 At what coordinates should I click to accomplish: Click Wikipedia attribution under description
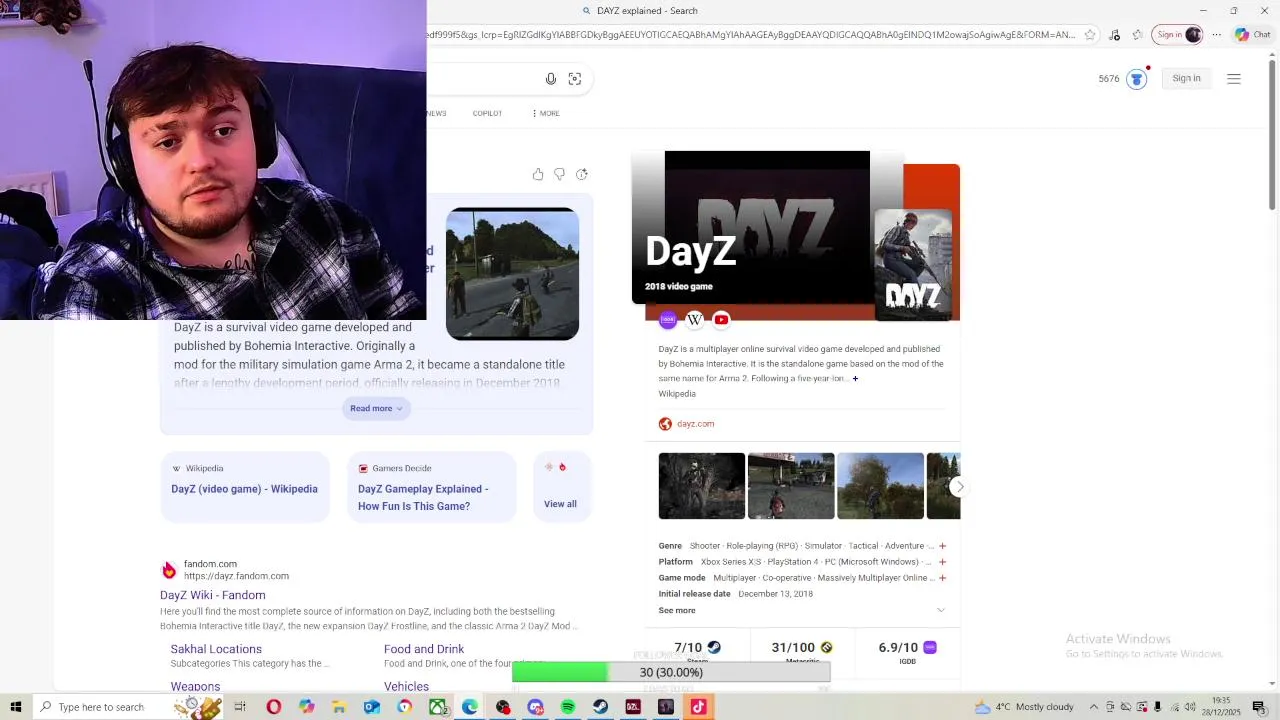pos(677,394)
